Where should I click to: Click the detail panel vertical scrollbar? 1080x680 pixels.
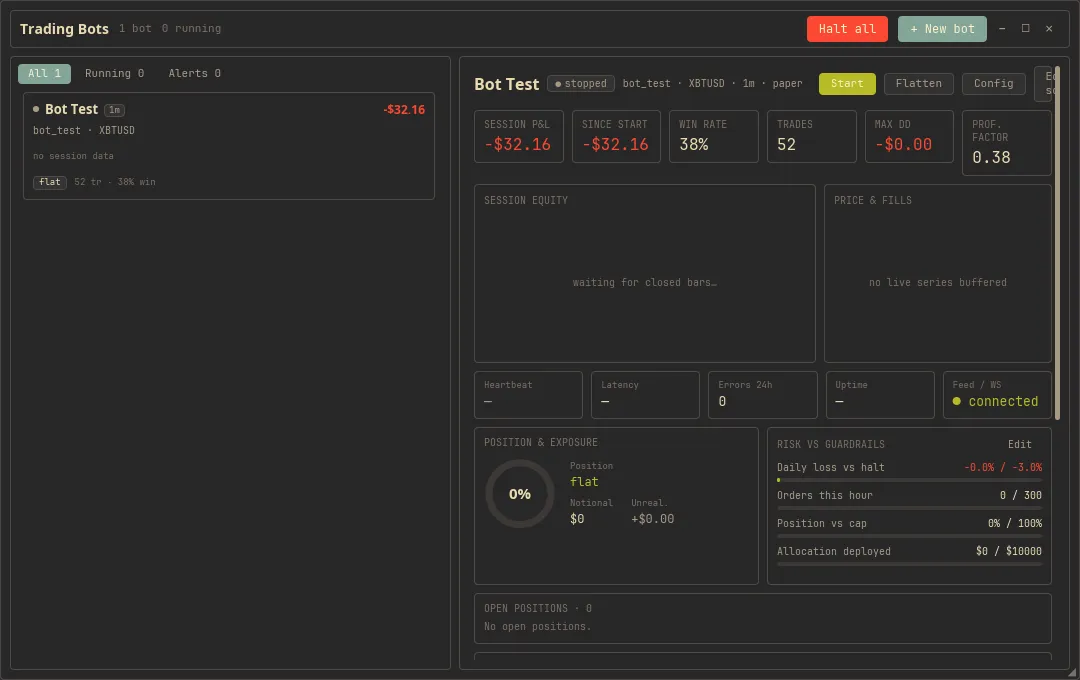tap(1058, 241)
